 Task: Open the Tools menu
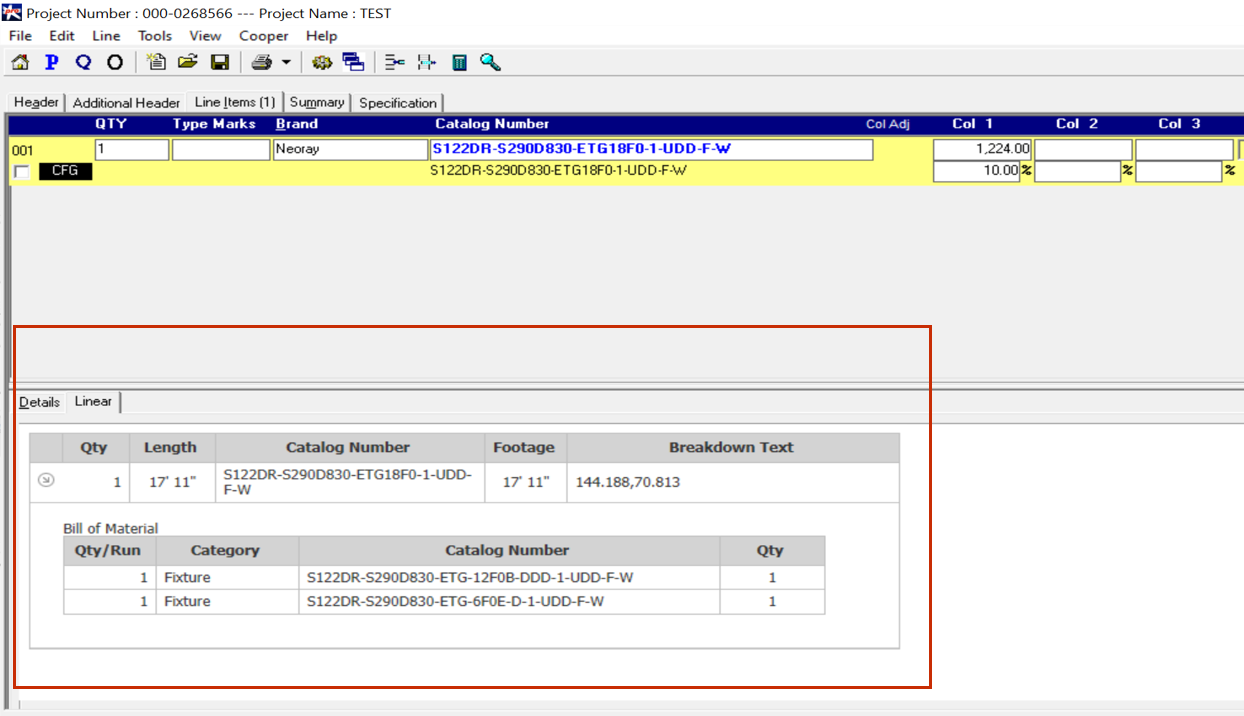(x=155, y=36)
